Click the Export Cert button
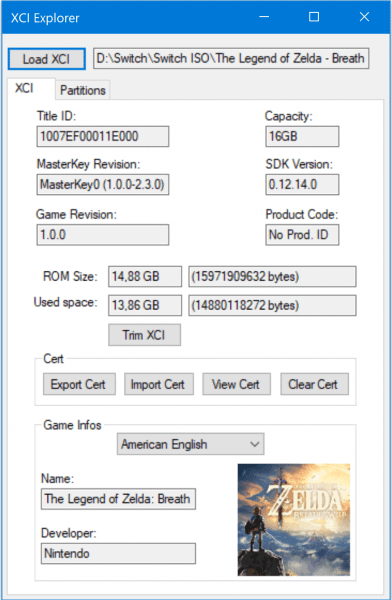392x600 pixels. pos(79,384)
